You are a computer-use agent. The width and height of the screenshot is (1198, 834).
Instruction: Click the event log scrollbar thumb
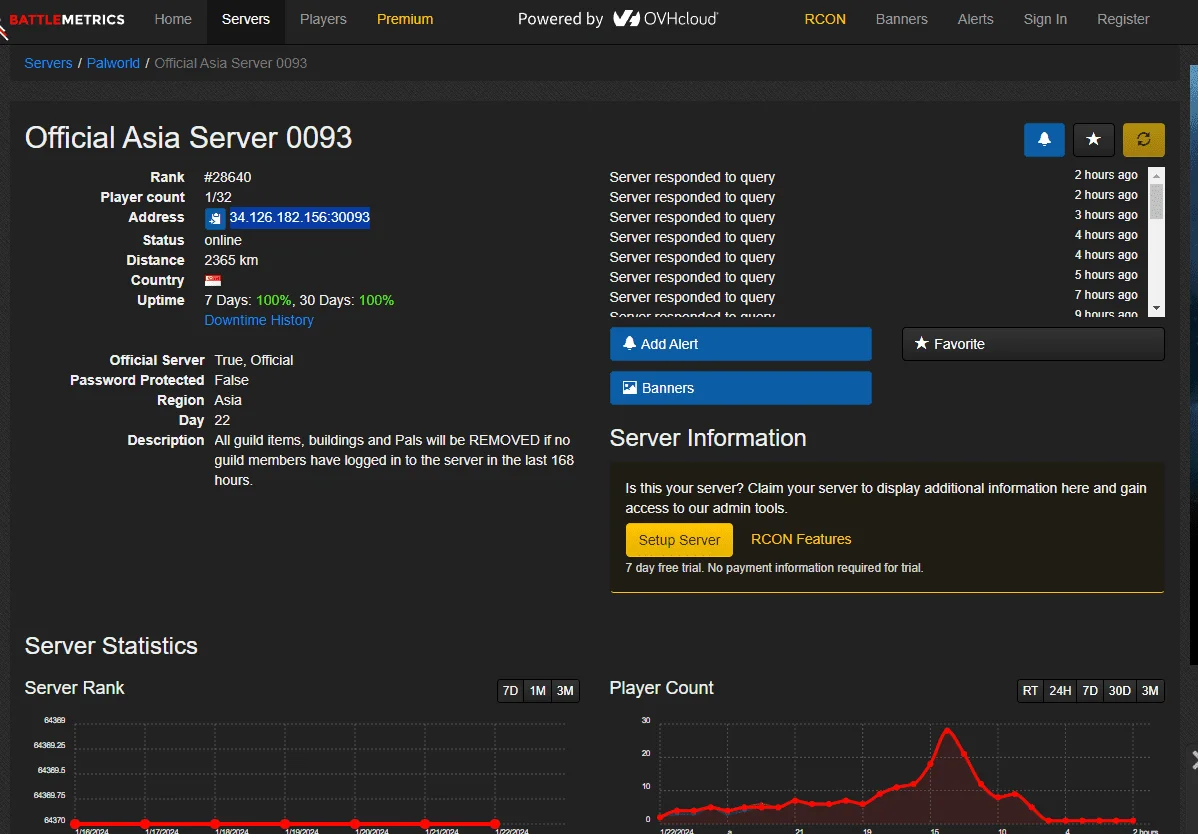[x=1156, y=201]
